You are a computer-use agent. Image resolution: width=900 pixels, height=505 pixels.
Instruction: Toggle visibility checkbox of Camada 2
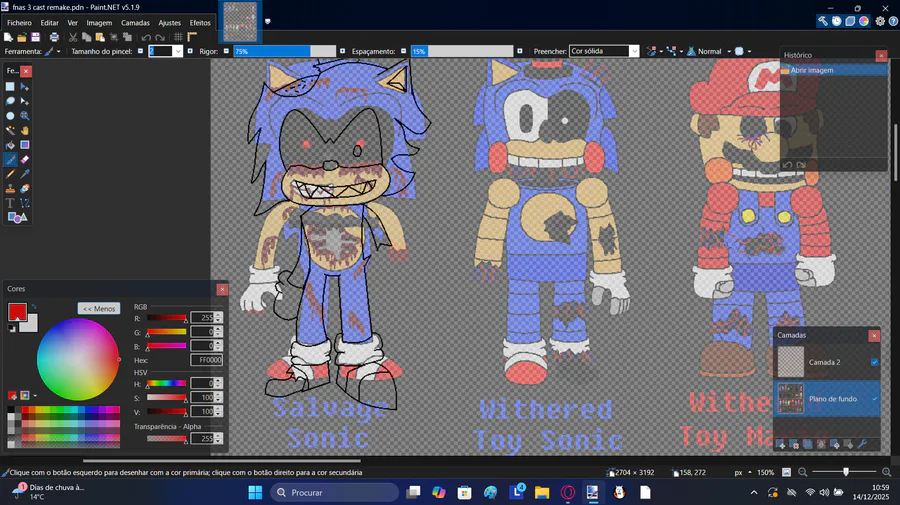tap(874, 362)
